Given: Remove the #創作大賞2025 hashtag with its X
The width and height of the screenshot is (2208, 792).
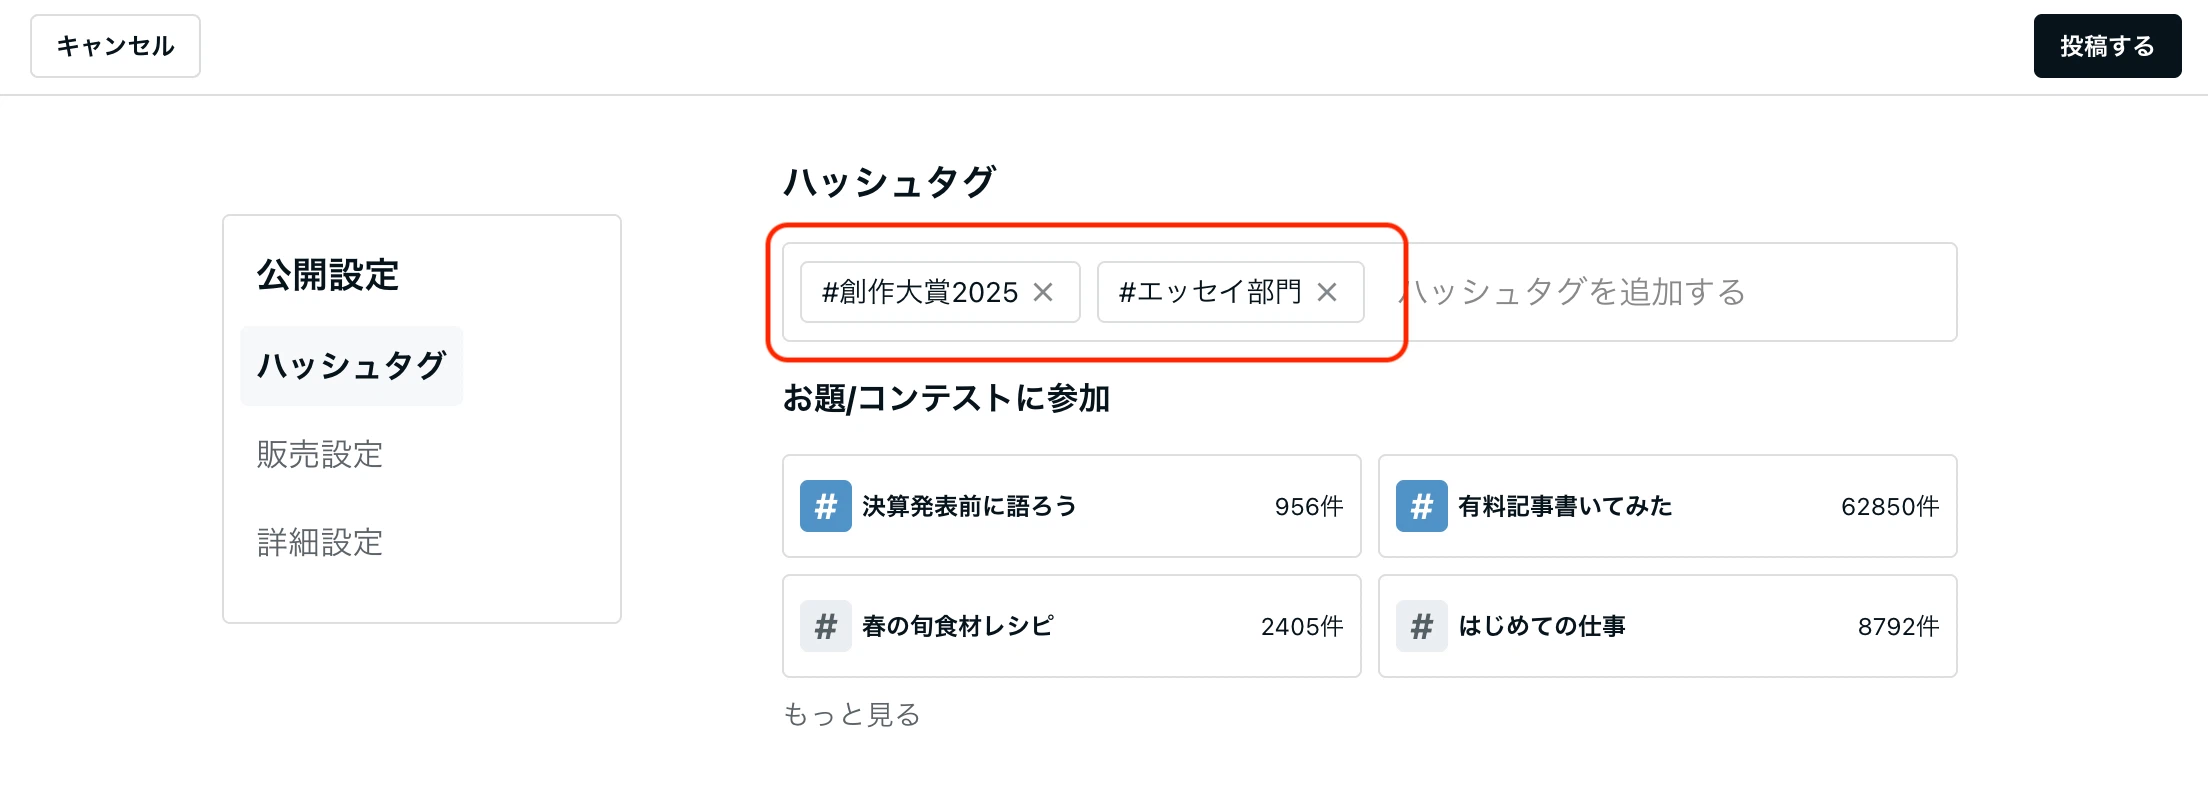Looking at the screenshot, I should 1043,292.
